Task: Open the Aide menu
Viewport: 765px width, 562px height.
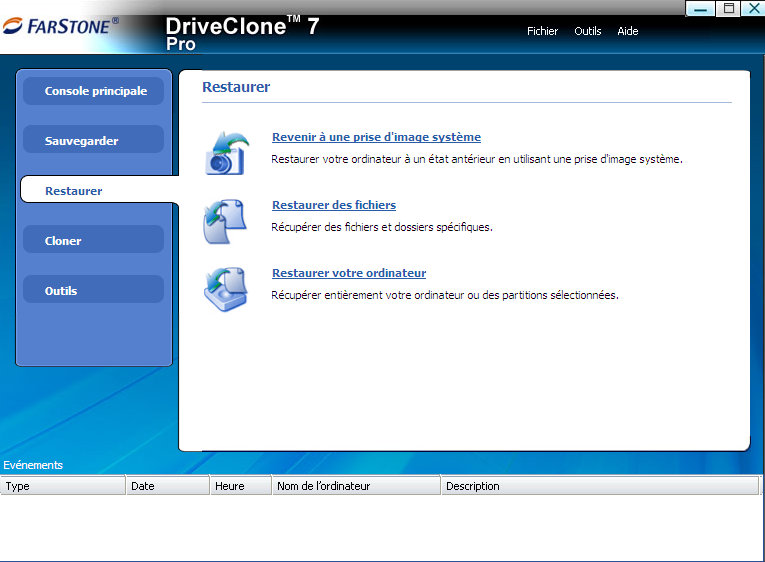Action: pyautogui.click(x=627, y=31)
